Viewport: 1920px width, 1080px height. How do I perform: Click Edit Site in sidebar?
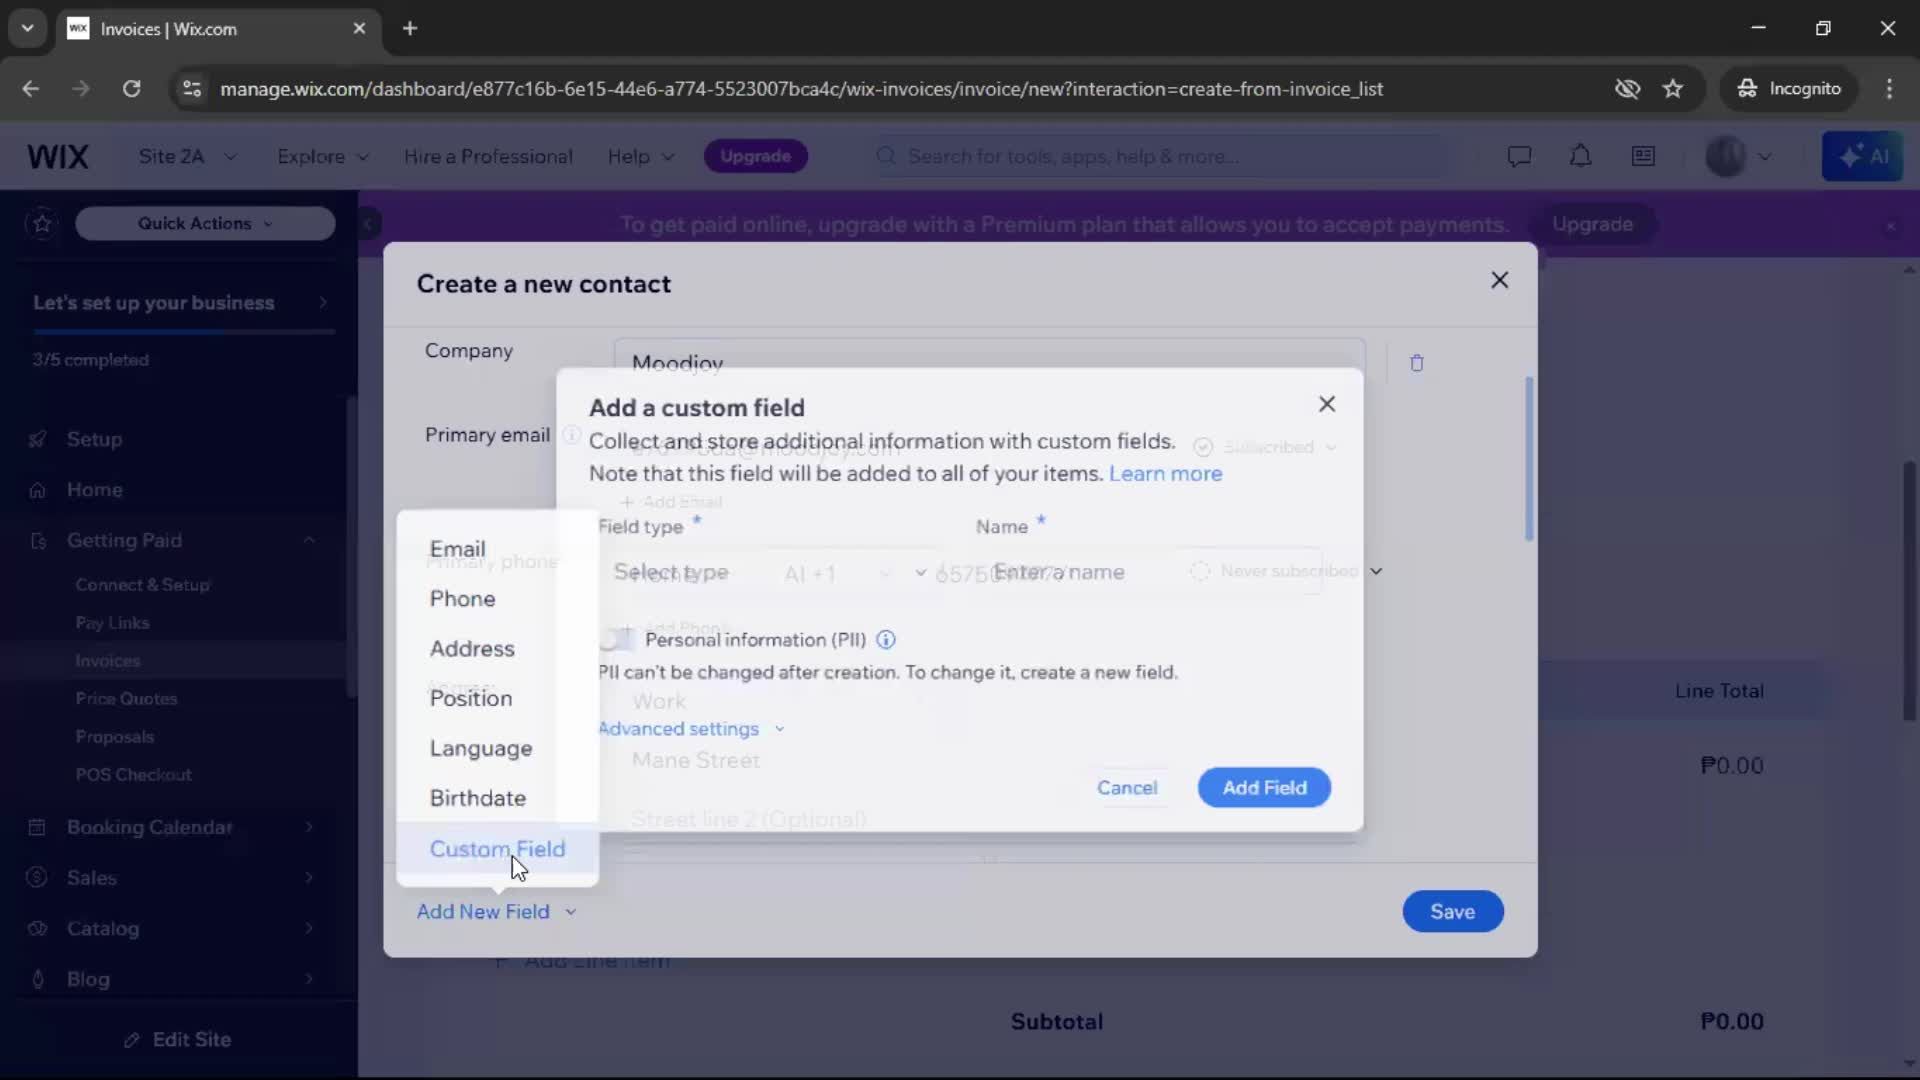point(178,1040)
